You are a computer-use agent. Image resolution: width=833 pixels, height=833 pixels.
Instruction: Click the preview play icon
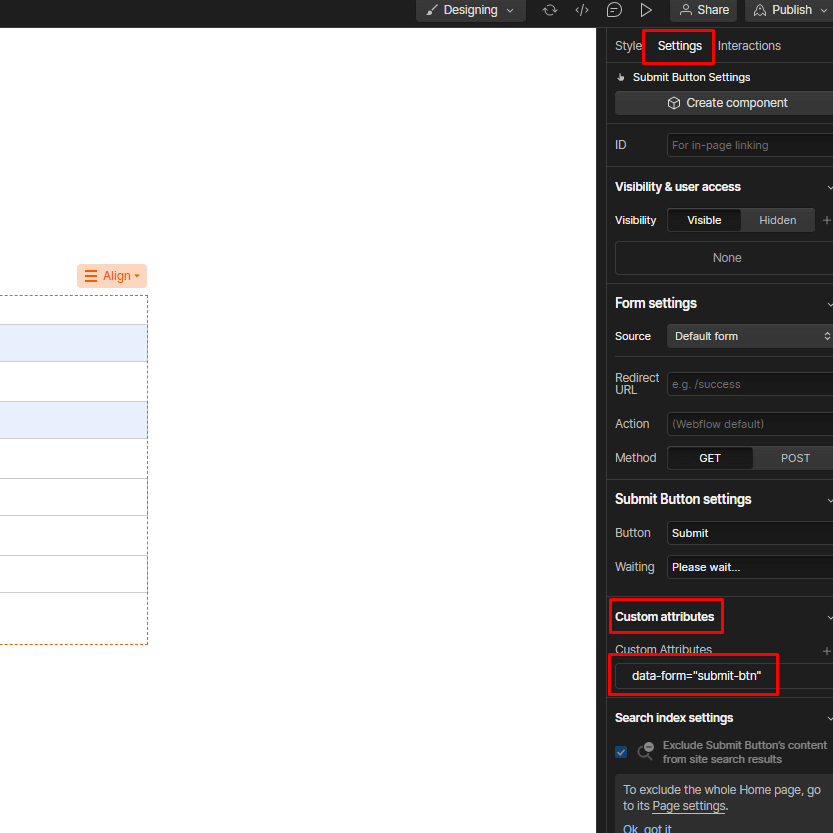click(x=646, y=10)
